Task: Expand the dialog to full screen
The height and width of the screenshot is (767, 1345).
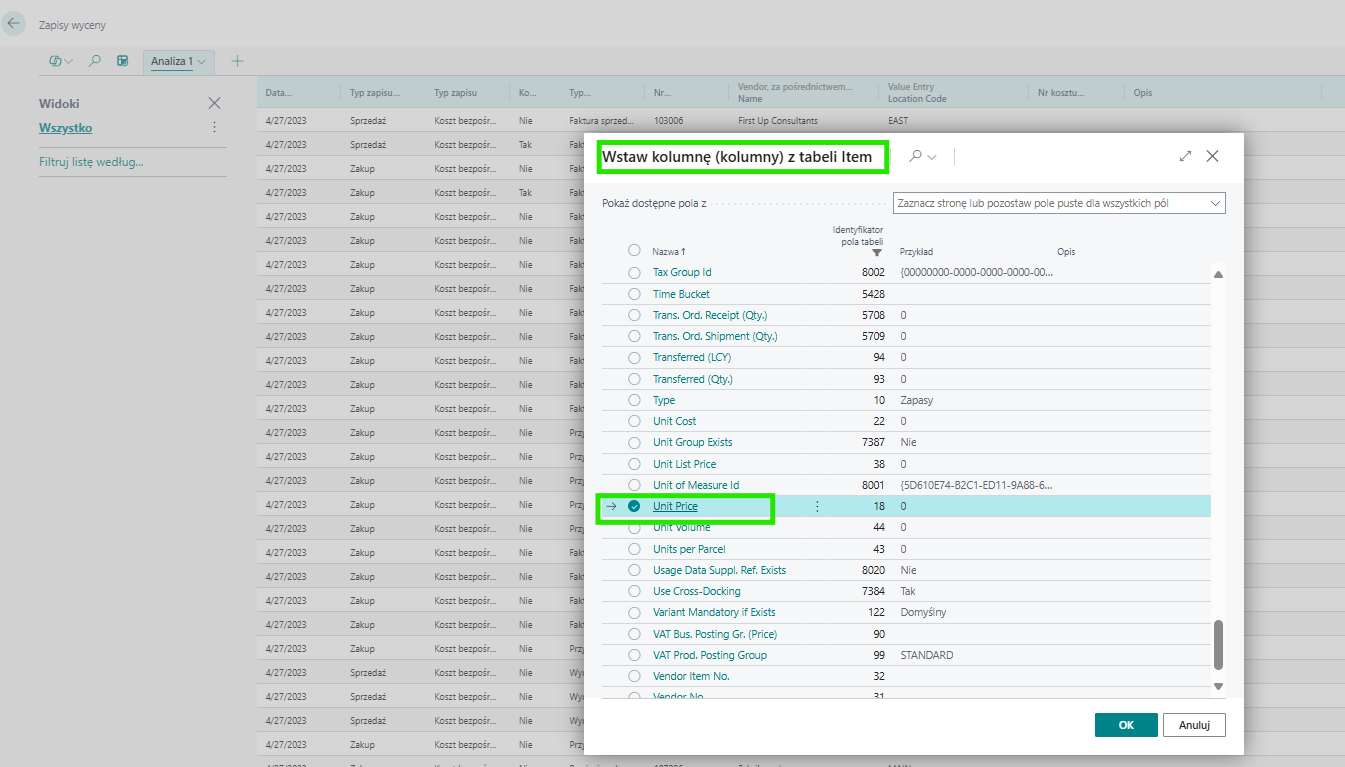Action: [1186, 156]
